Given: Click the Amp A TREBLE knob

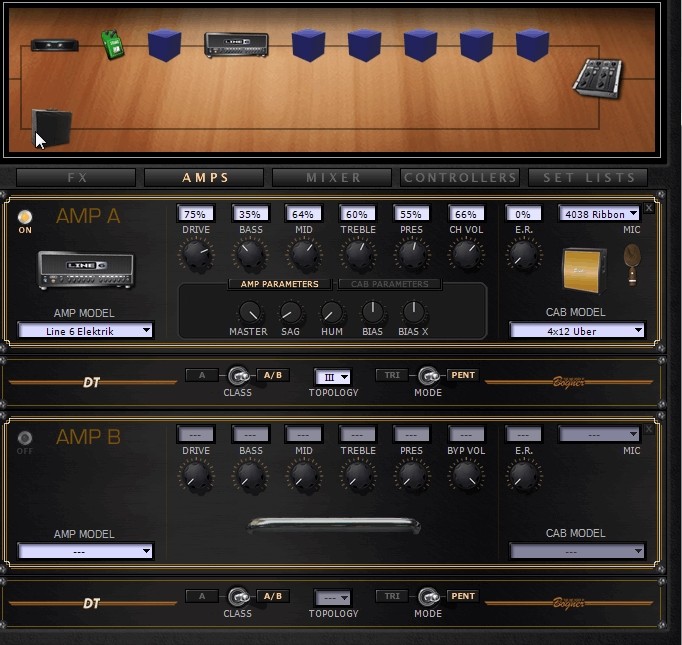Looking at the screenshot, I should pos(358,255).
